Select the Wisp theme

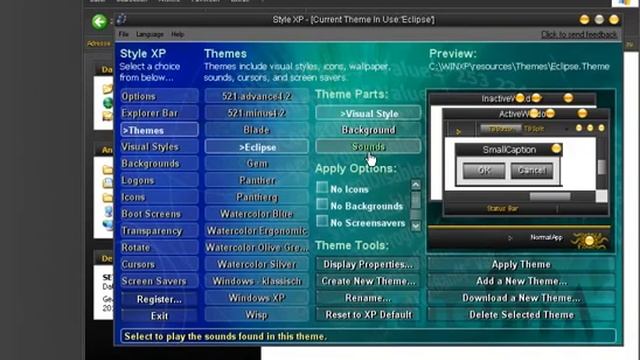point(256,315)
